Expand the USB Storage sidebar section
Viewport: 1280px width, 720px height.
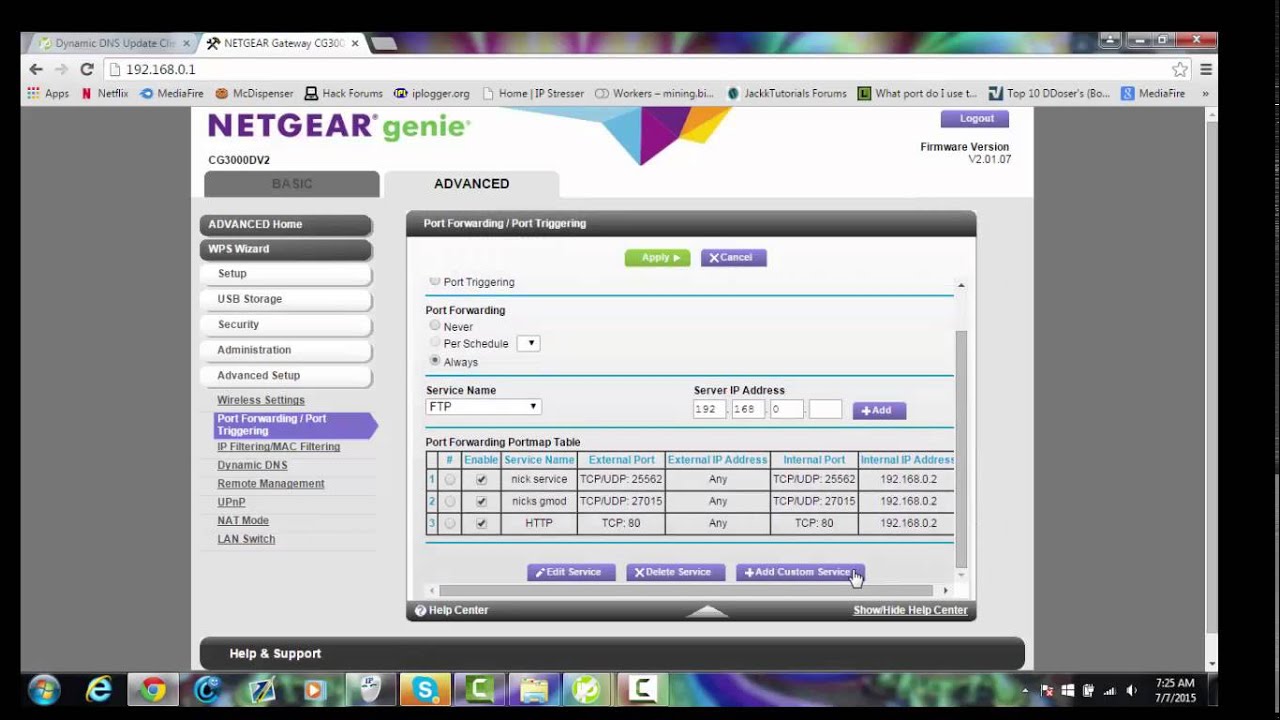point(286,299)
